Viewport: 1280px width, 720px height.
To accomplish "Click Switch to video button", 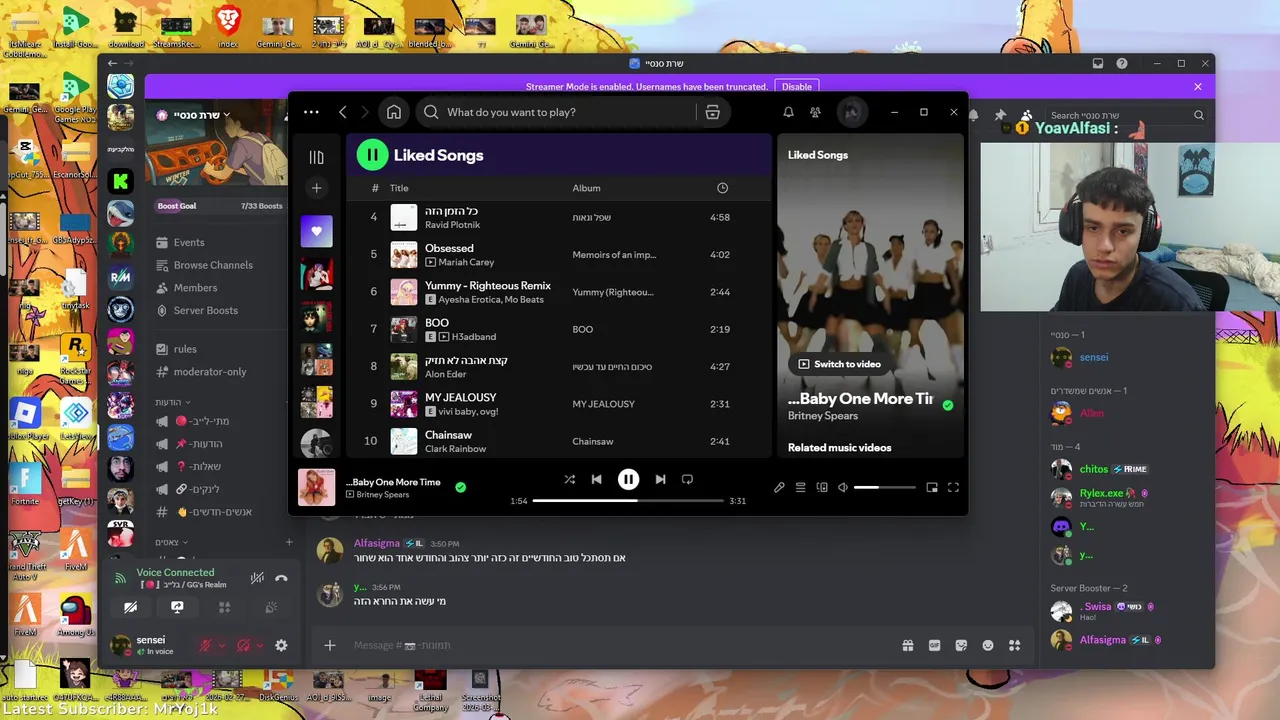I will 839,364.
